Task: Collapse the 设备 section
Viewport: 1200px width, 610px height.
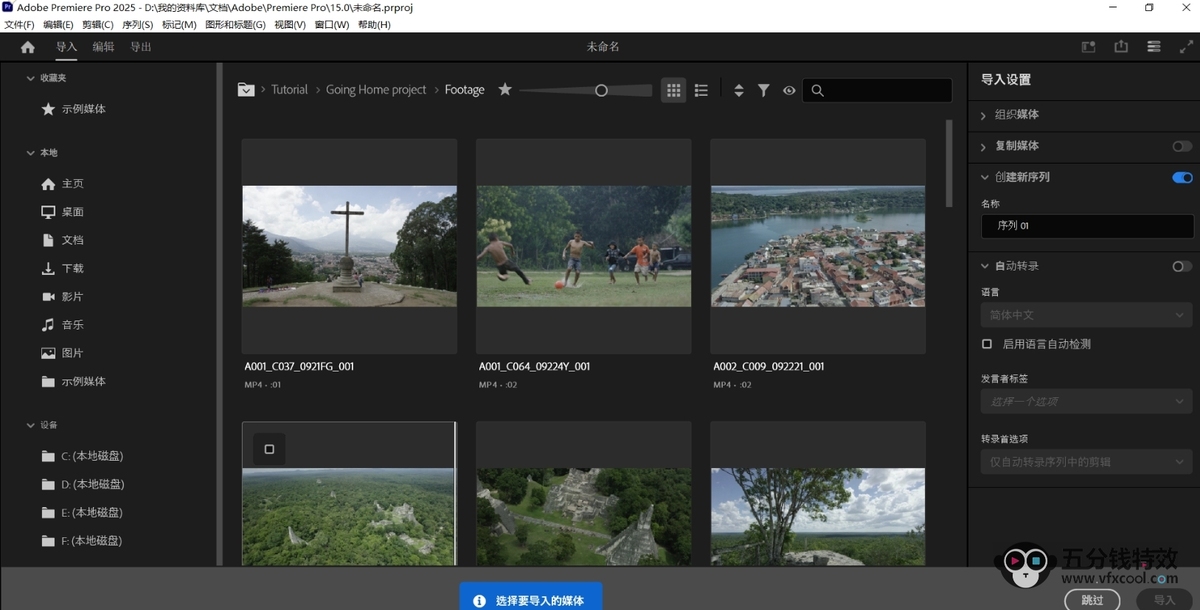Action: (30, 425)
